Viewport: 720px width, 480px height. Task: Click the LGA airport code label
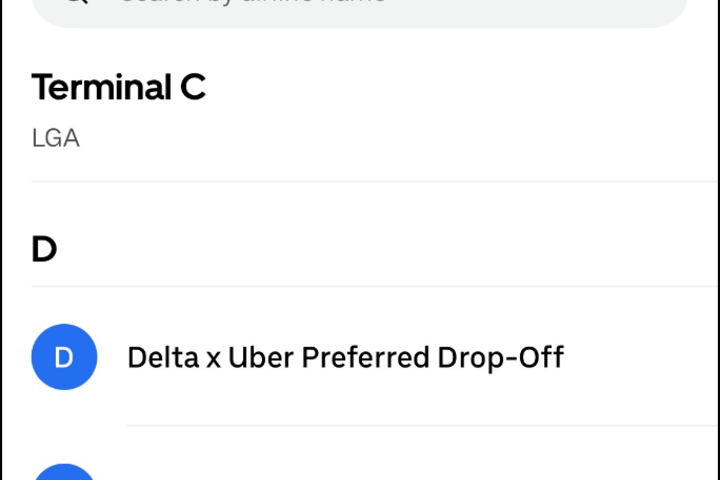[55, 138]
